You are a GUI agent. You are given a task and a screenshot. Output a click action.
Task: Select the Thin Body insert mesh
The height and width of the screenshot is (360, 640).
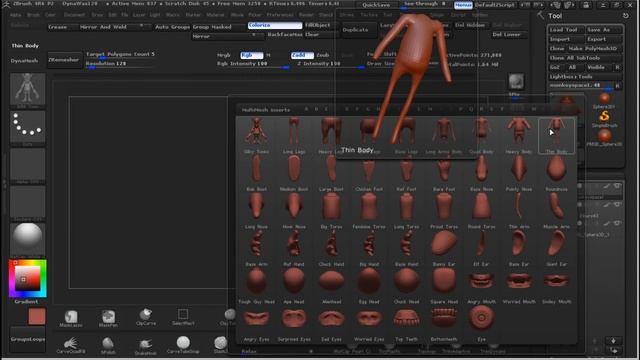pyautogui.click(x=556, y=136)
